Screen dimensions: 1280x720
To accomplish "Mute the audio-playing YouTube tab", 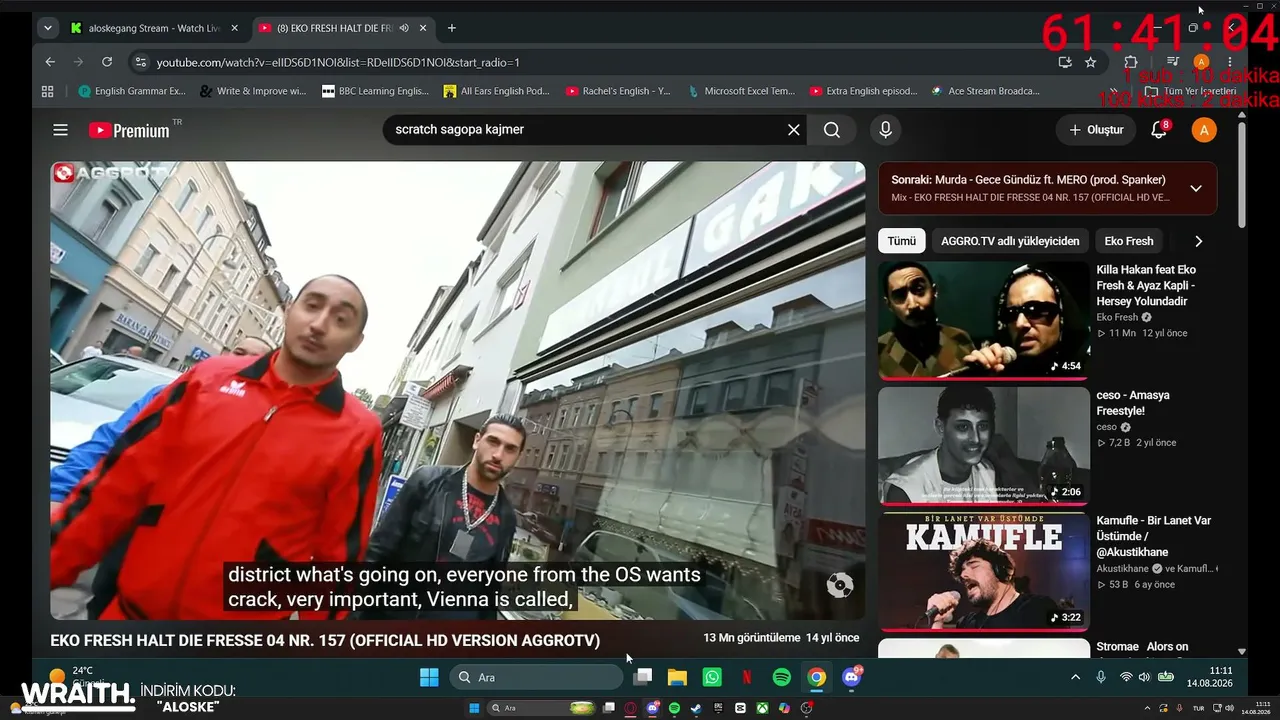I will tap(404, 28).
